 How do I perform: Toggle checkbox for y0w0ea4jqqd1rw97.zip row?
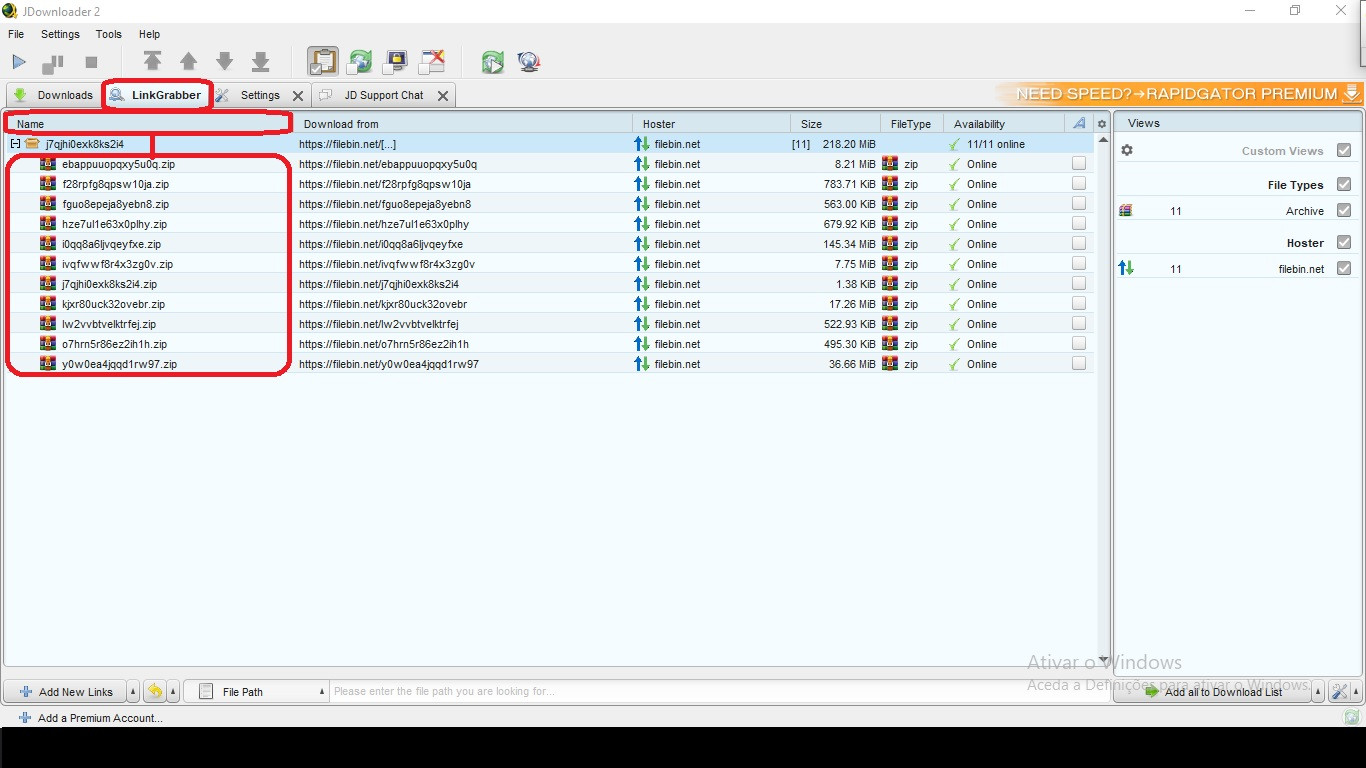pos(1079,363)
